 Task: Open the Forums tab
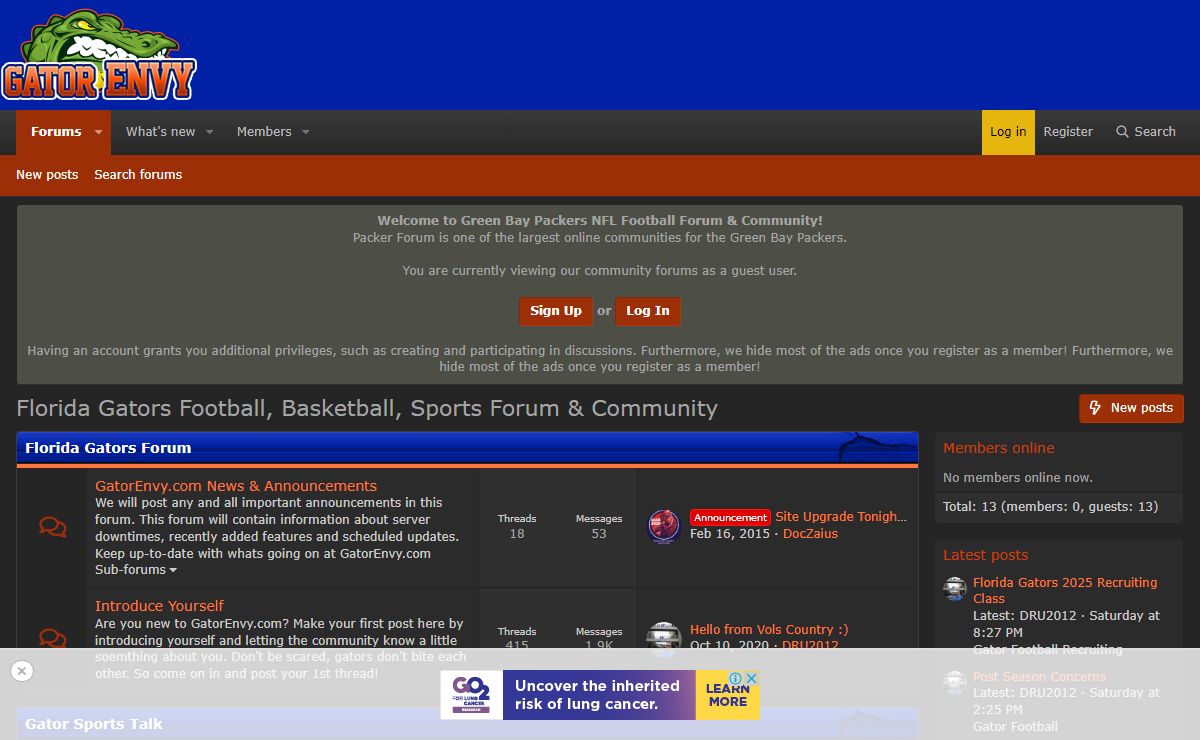pyautogui.click(x=56, y=132)
